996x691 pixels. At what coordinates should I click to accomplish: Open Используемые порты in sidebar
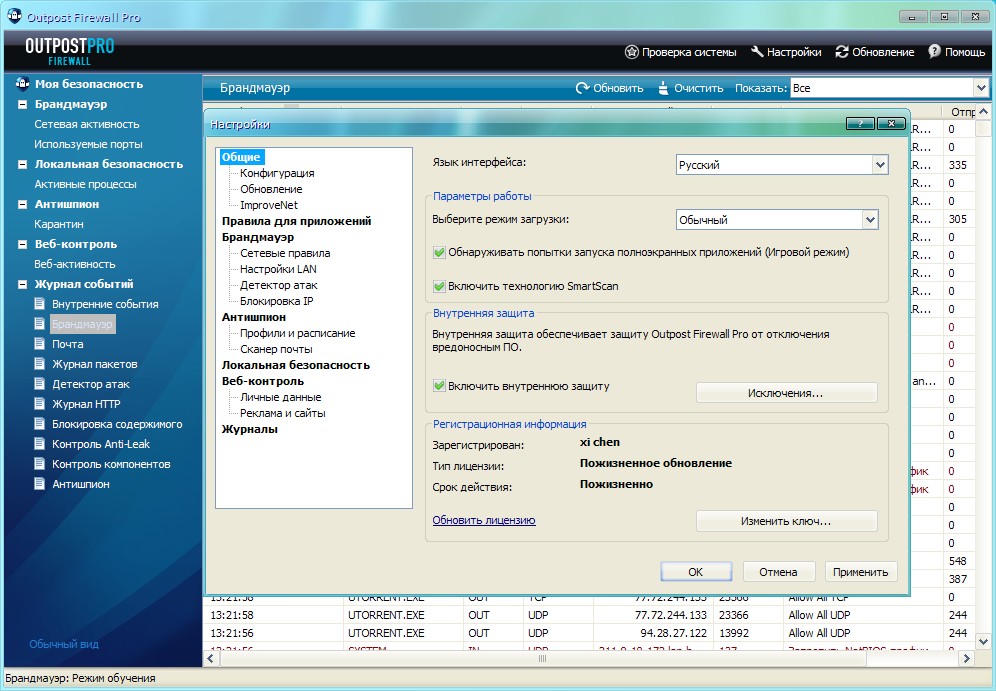(88, 144)
